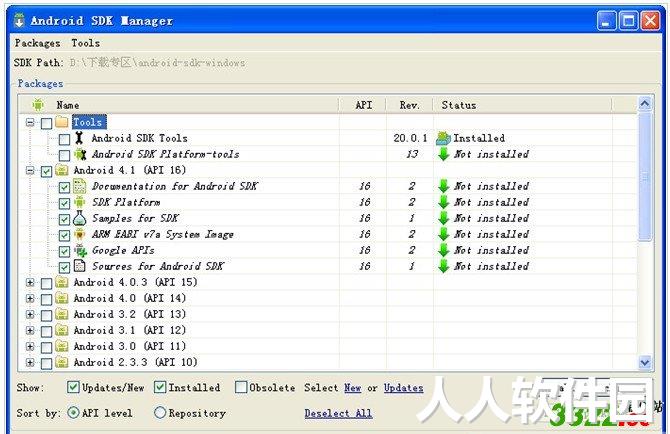Click the scrollbar up arrow

[645, 103]
